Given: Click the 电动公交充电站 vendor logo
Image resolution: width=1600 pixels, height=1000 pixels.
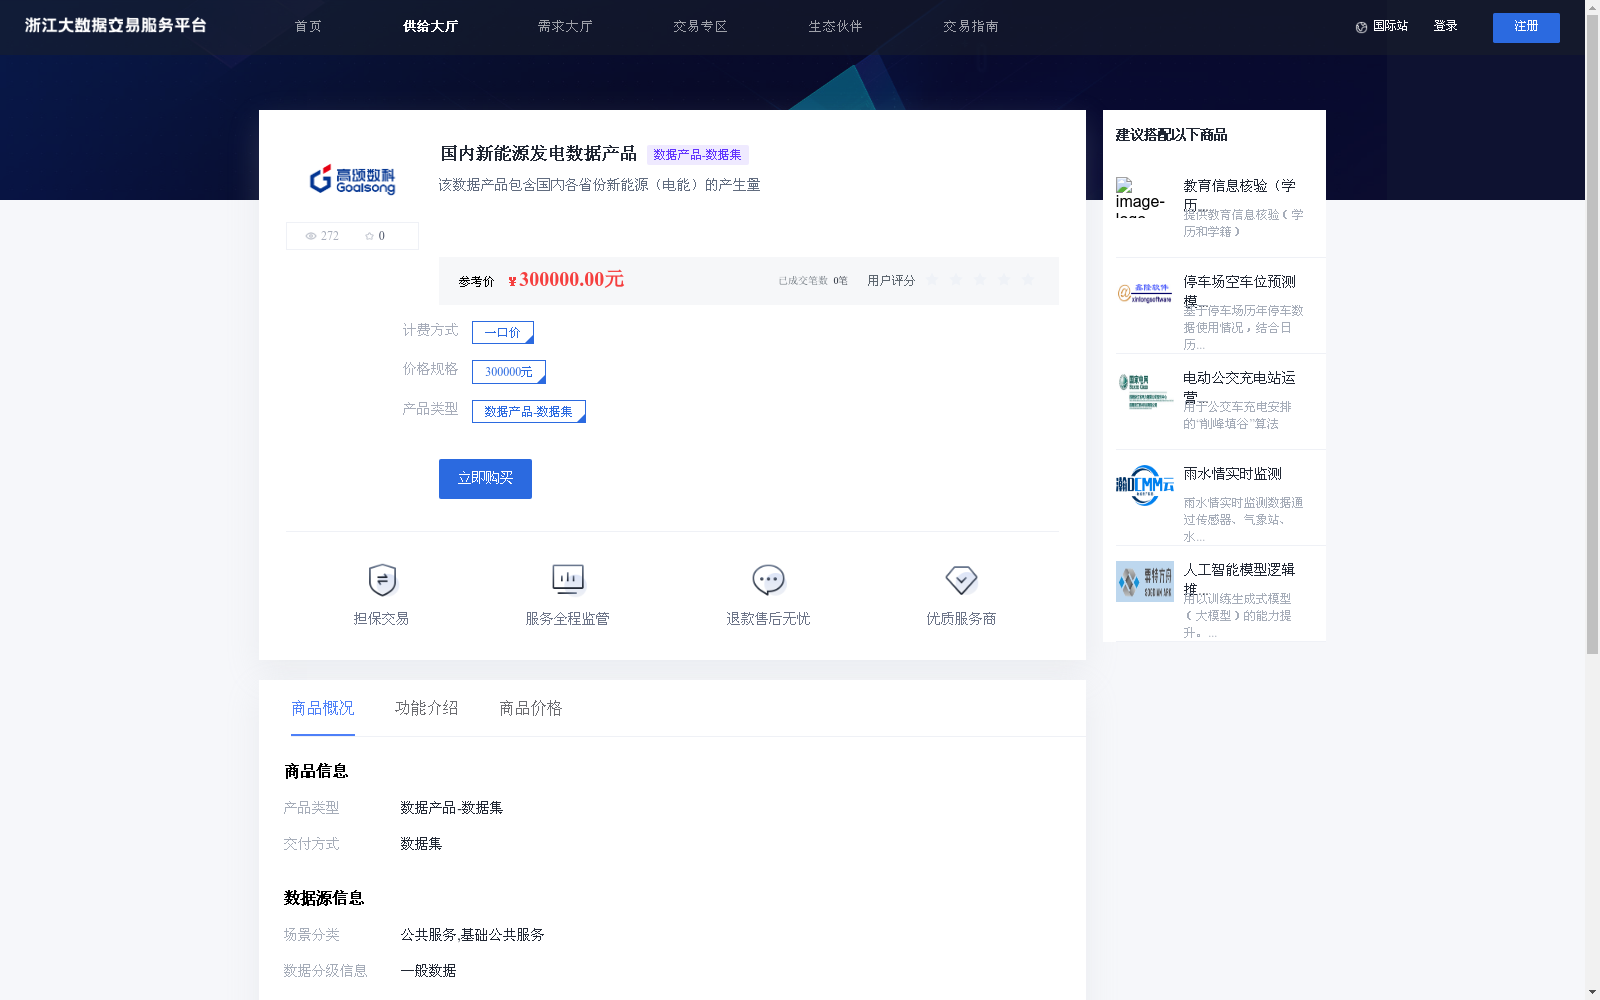Looking at the screenshot, I should (x=1144, y=390).
